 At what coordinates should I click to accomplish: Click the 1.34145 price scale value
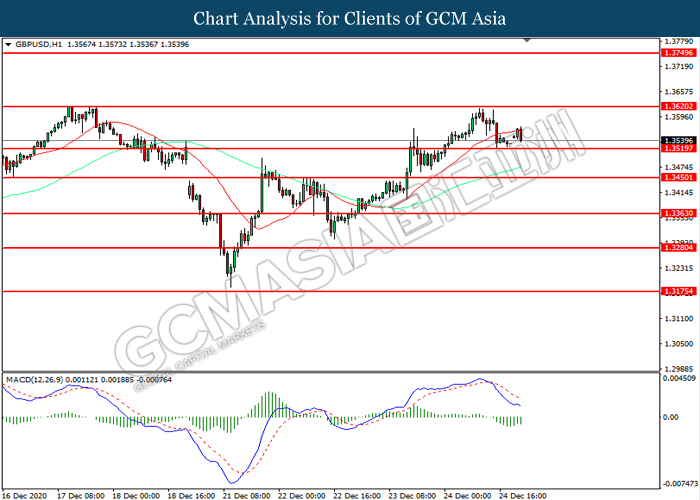click(x=679, y=193)
